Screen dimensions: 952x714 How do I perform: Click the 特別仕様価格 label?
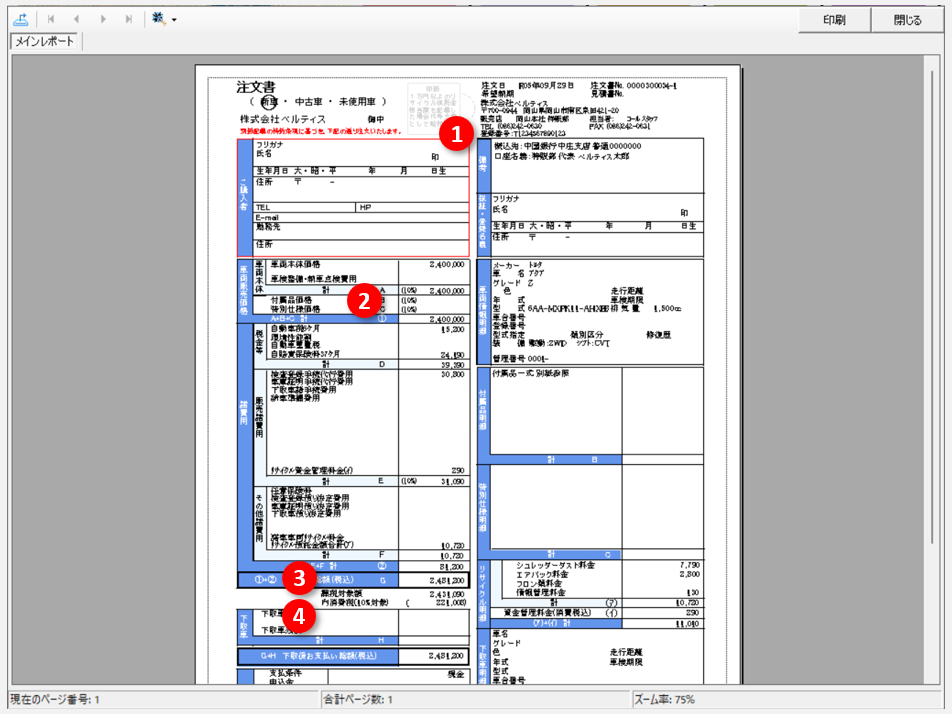[295, 309]
